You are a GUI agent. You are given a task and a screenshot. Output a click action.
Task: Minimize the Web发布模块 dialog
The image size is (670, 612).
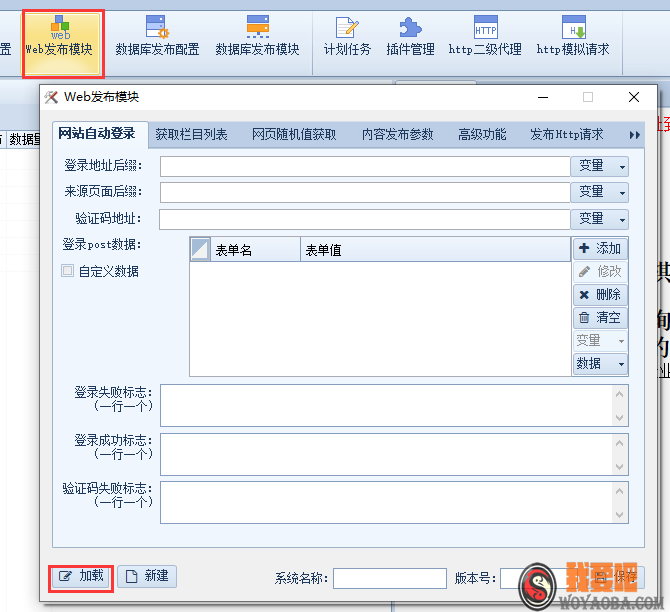coord(543,97)
